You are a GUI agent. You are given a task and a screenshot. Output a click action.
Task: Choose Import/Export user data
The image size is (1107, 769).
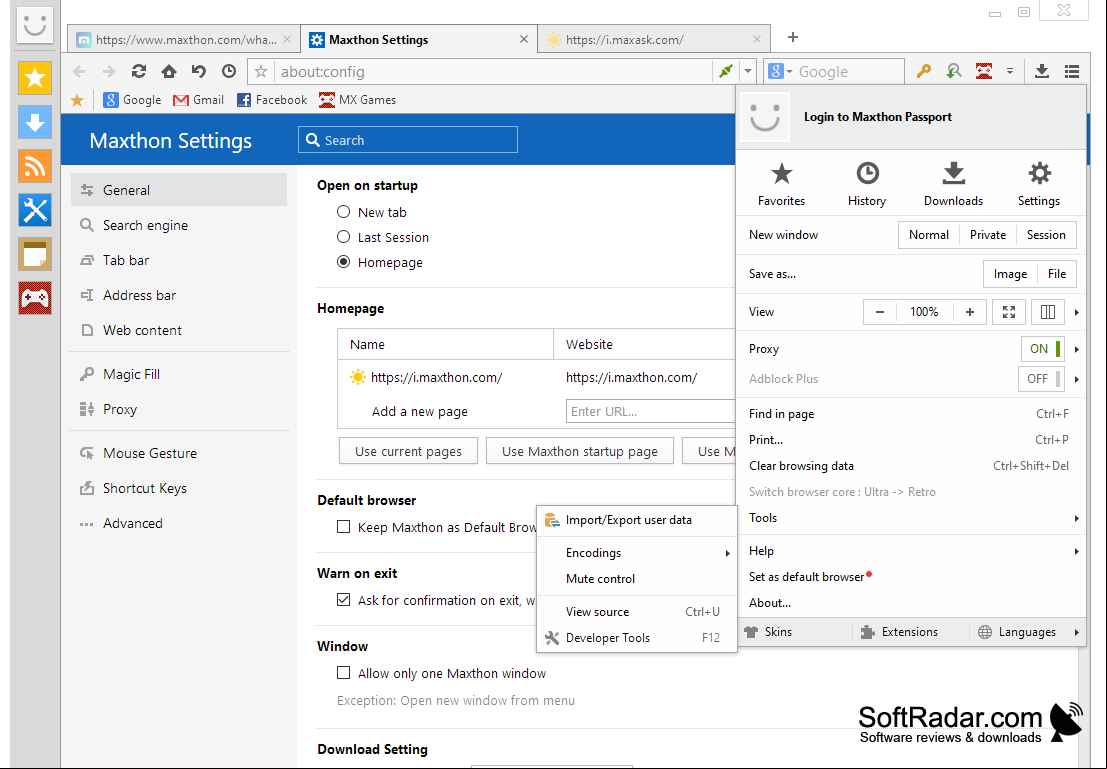point(637,520)
